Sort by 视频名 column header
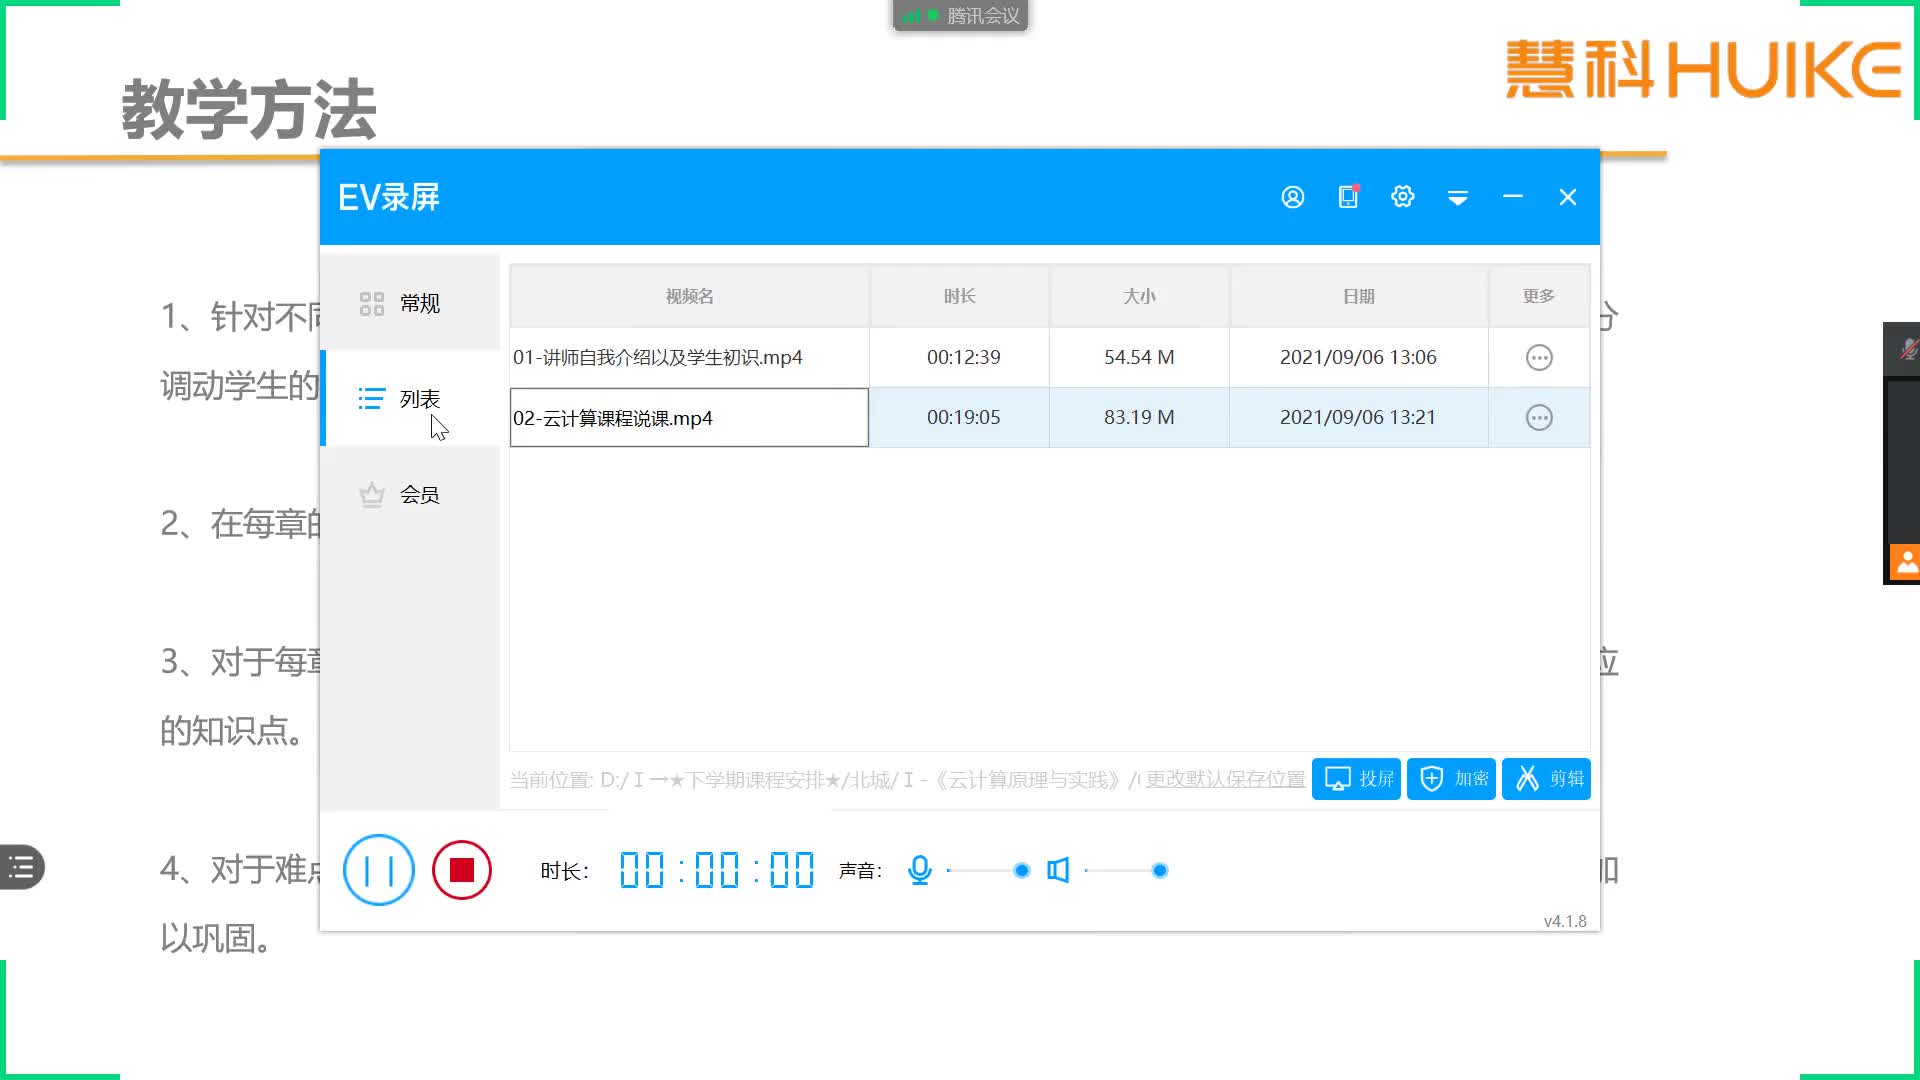The image size is (1920, 1080). click(690, 296)
